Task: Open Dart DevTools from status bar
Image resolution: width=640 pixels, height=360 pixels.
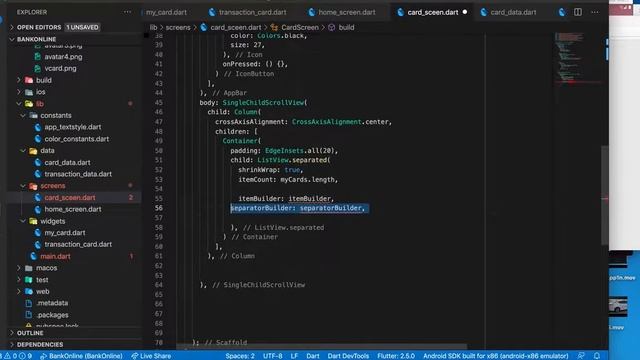Action: (348, 356)
